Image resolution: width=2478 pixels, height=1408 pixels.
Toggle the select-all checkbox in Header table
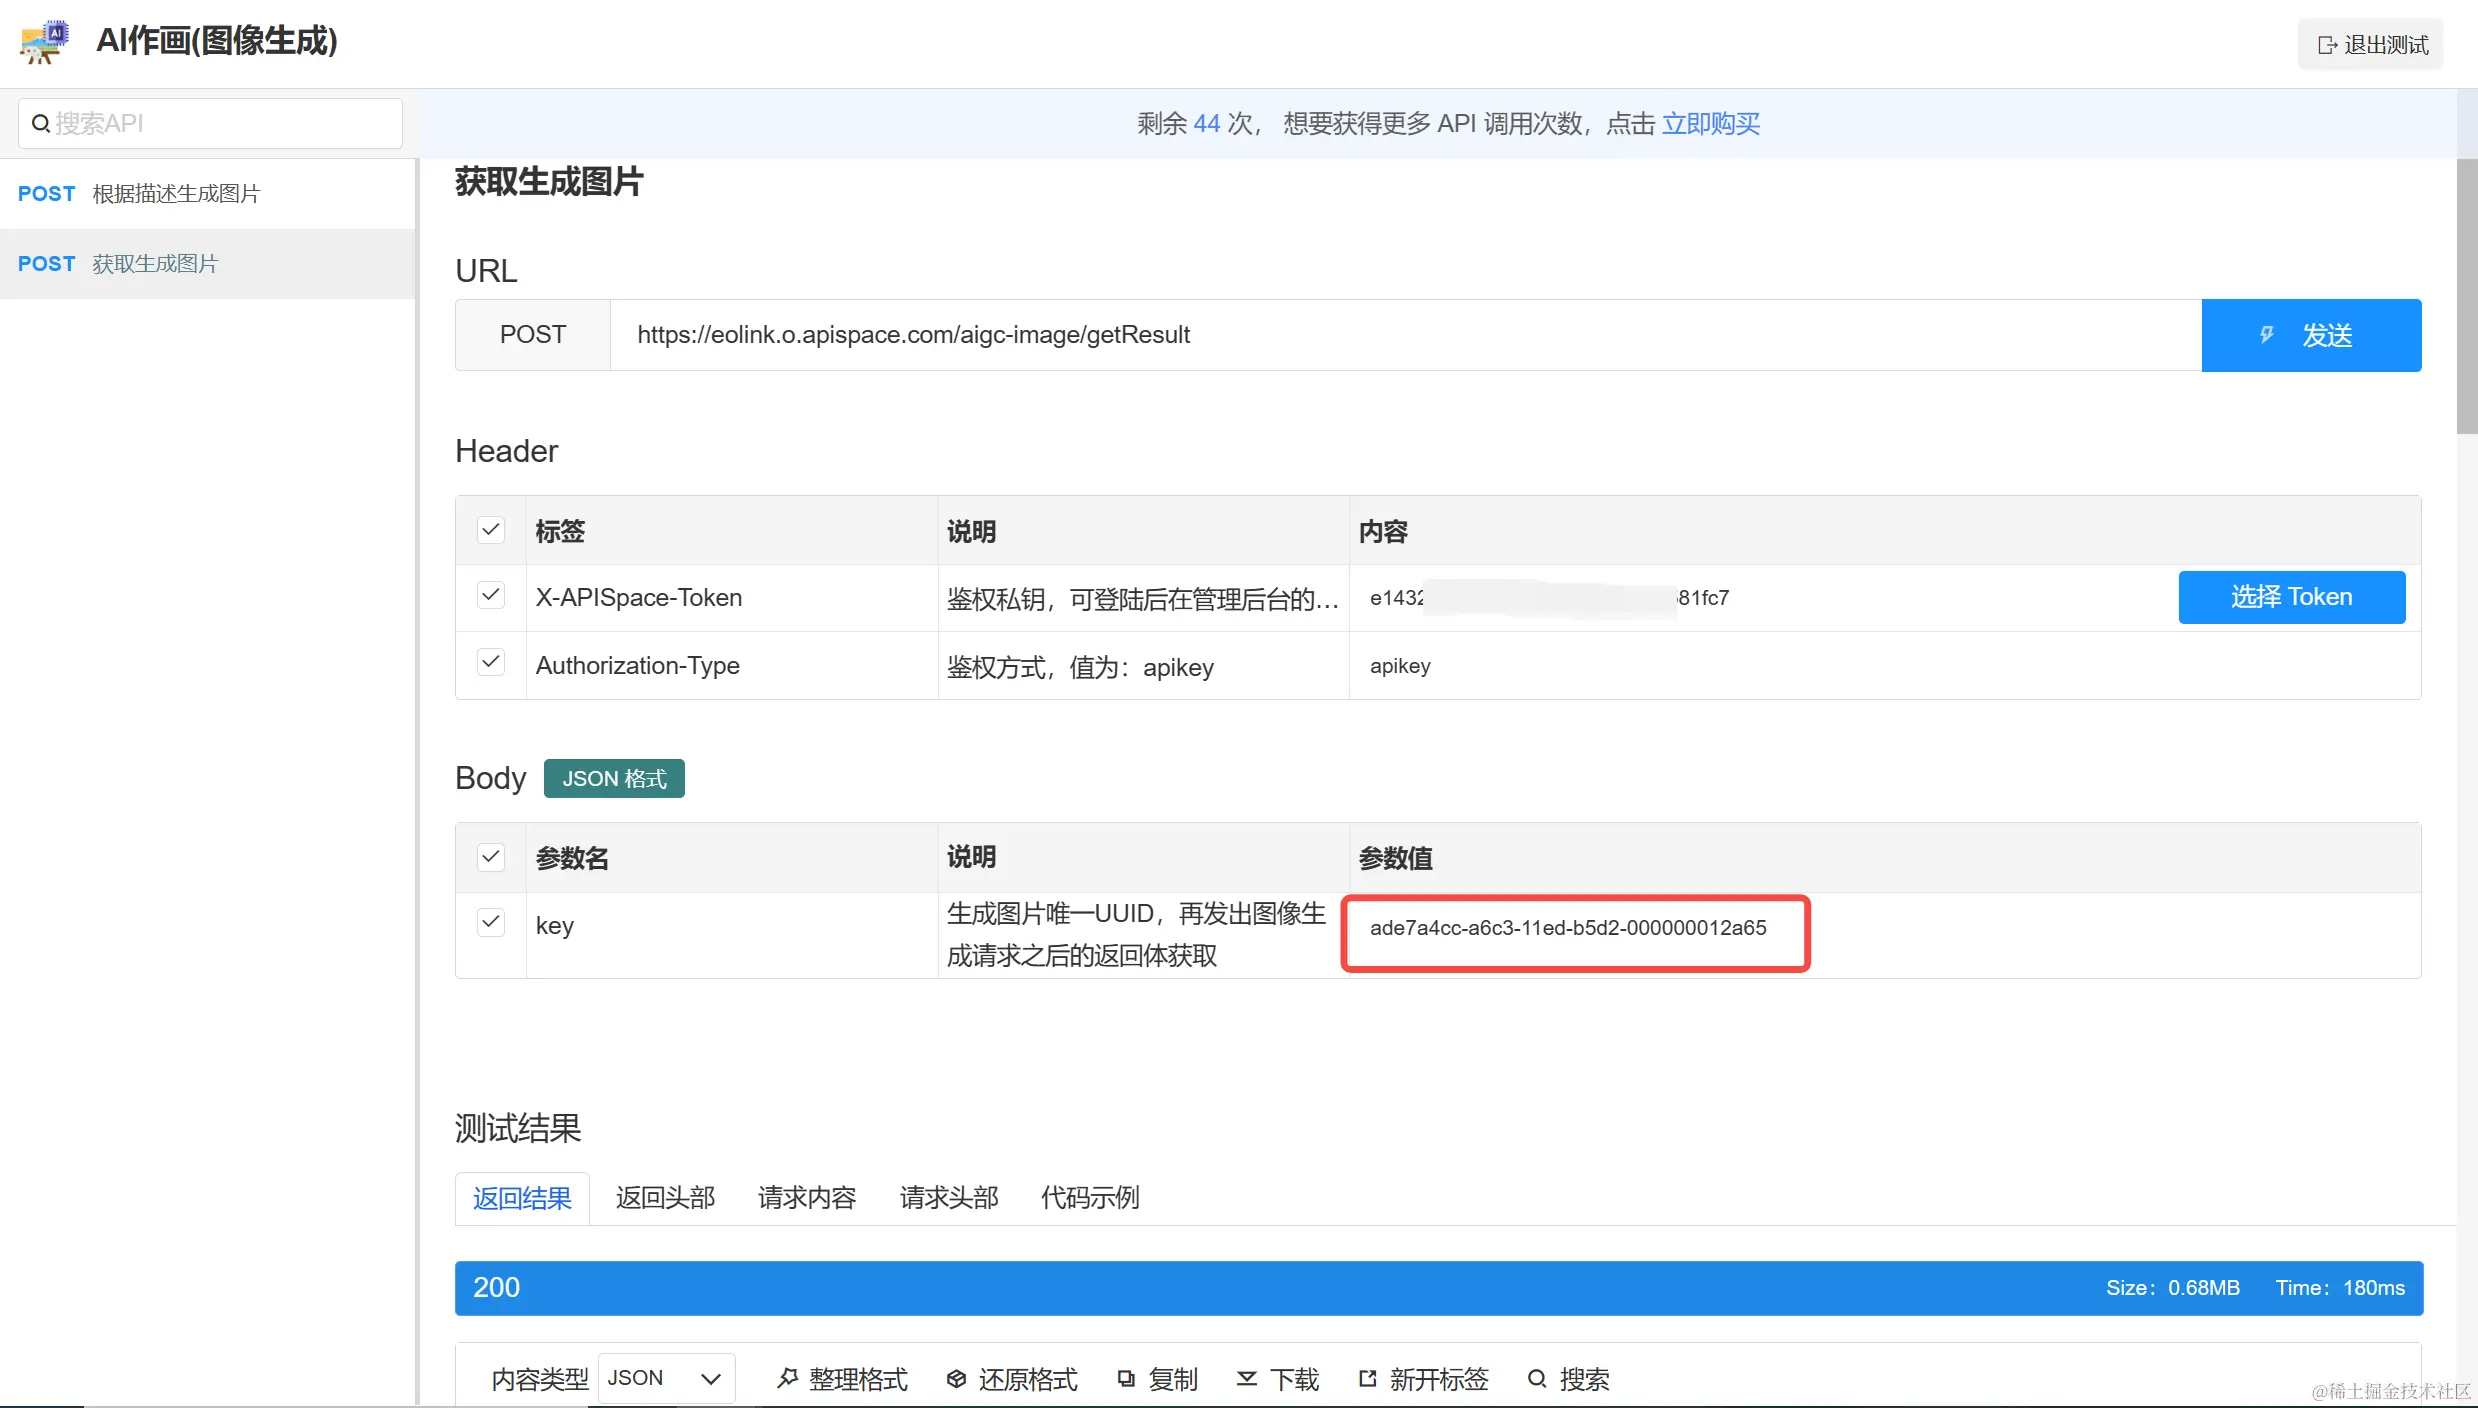point(491,530)
